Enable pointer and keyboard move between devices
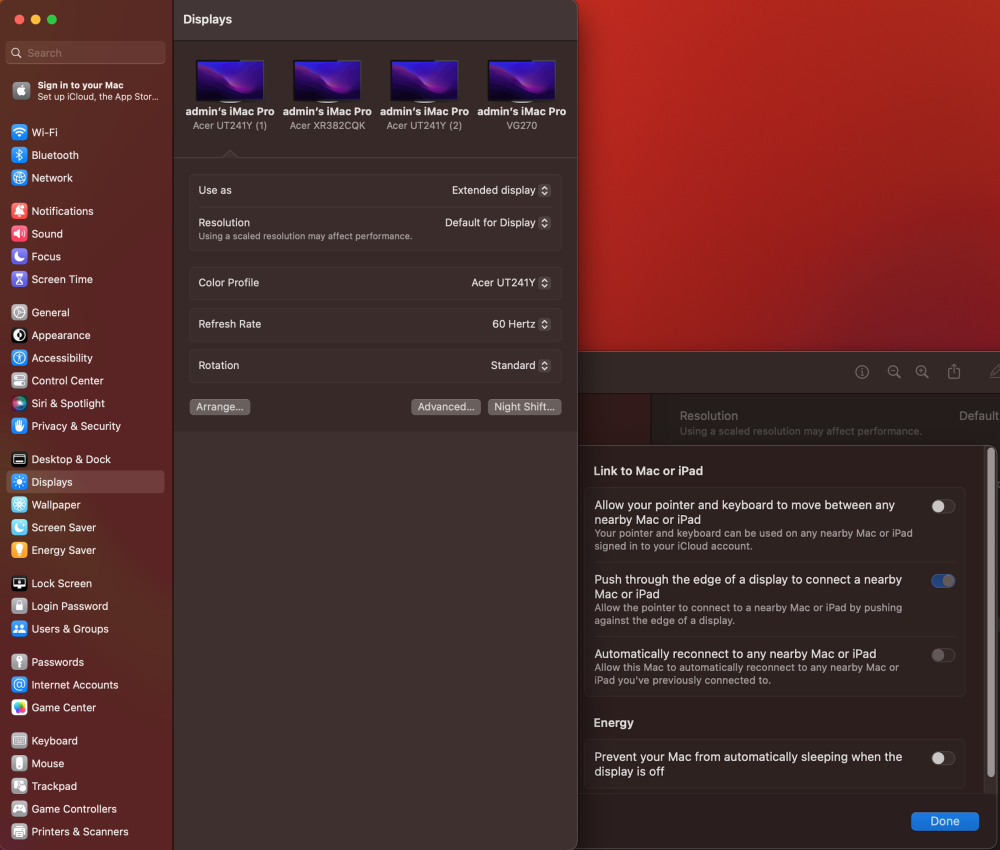The width and height of the screenshot is (1000, 850). coord(943,506)
